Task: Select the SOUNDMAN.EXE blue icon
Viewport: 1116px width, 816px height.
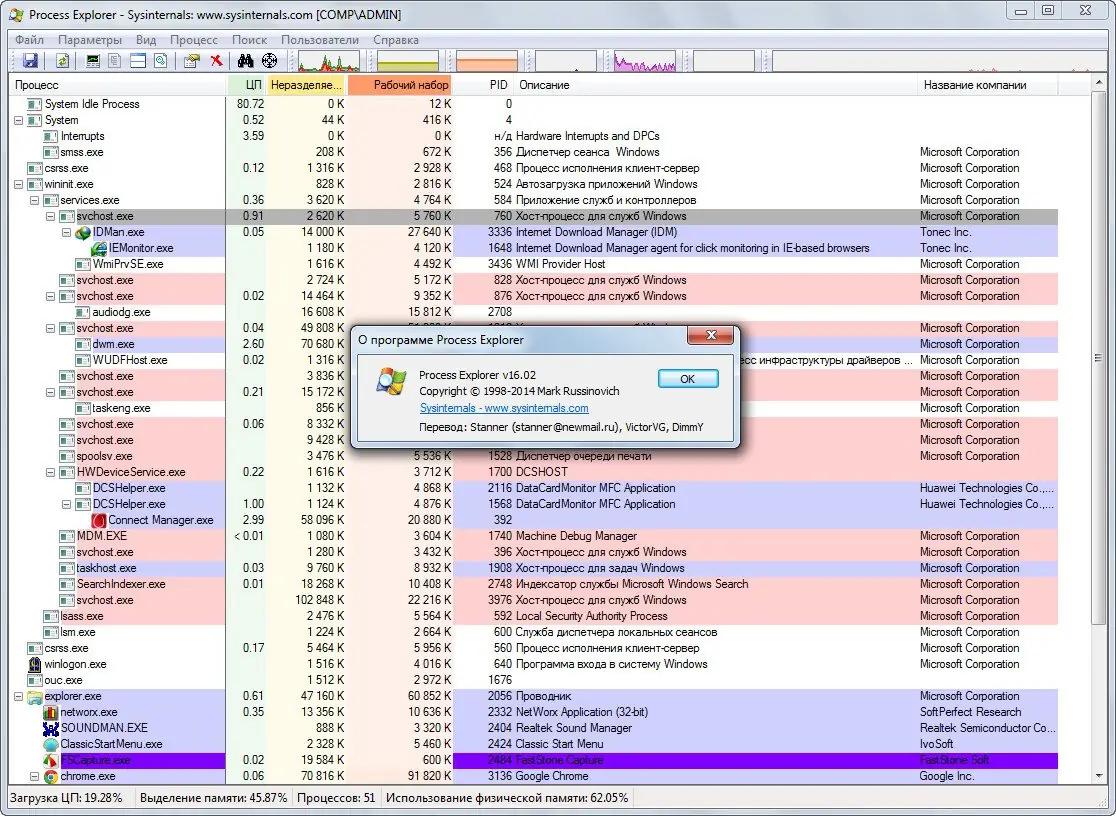Action: coord(51,728)
